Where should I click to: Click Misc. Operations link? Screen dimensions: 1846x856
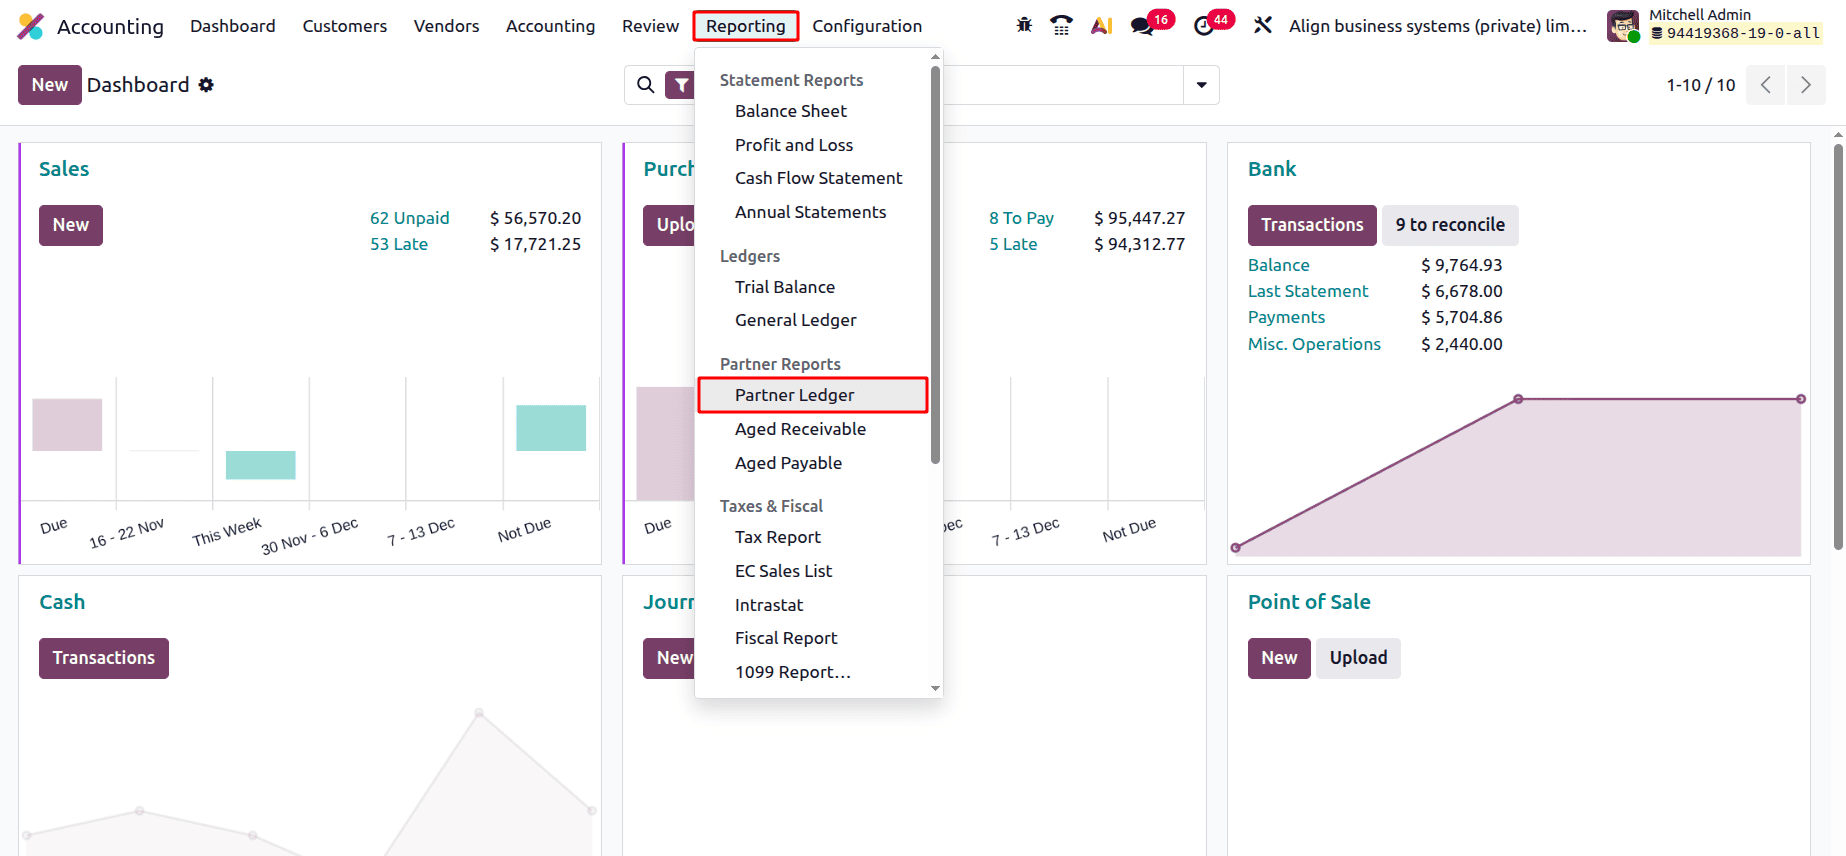click(x=1314, y=344)
